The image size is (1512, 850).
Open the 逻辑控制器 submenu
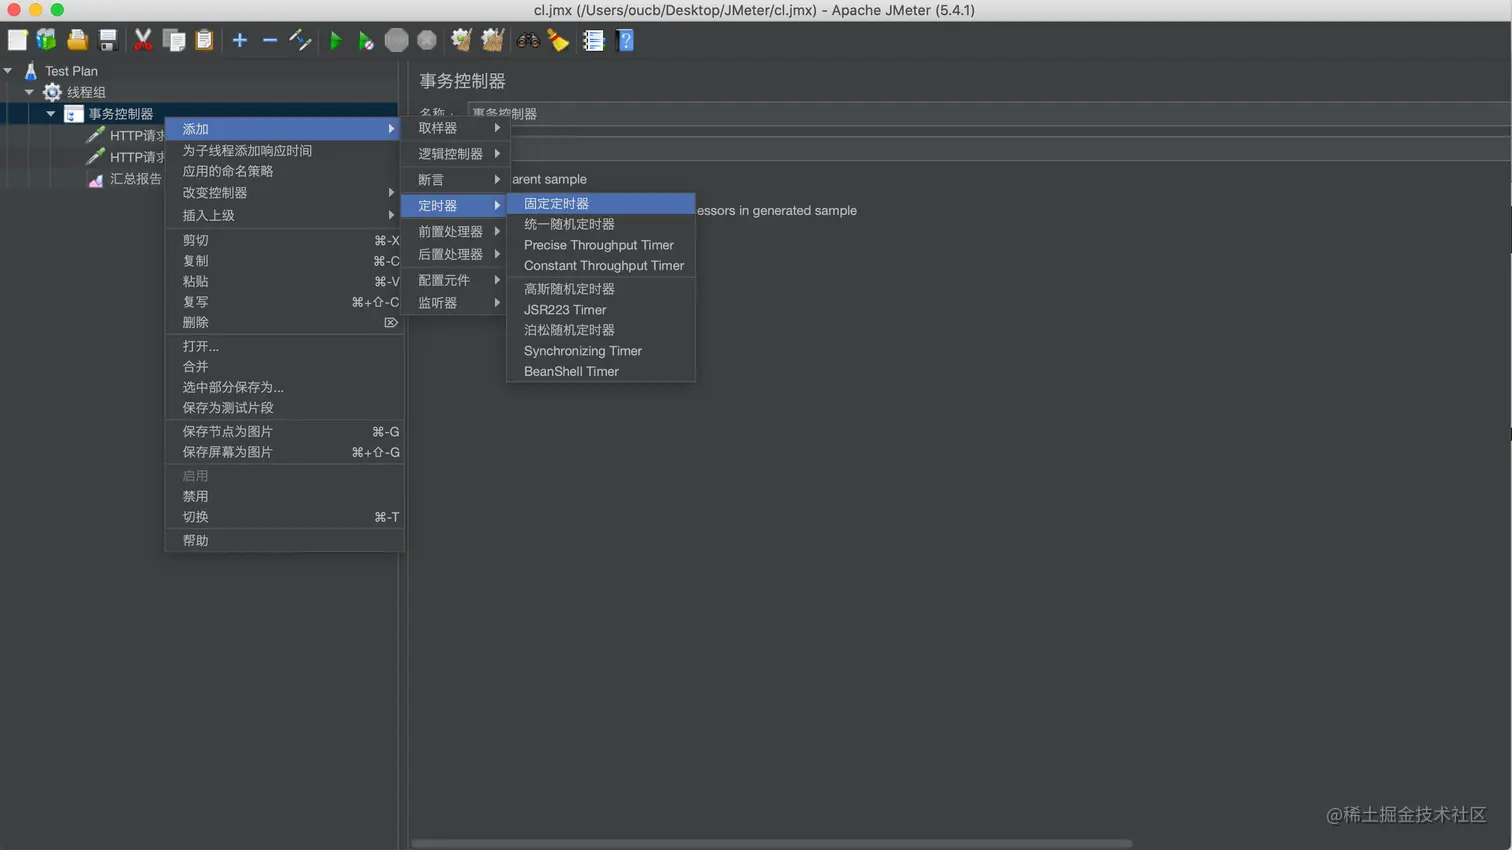click(x=456, y=154)
